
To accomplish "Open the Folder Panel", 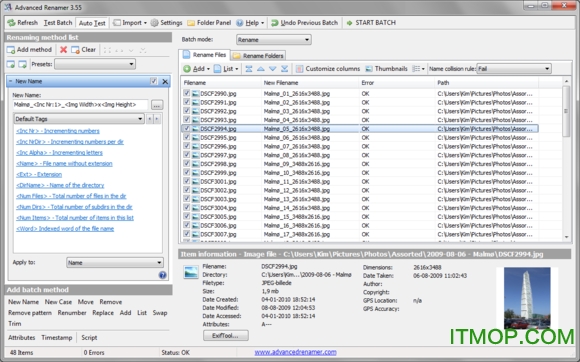I will point(209,23).
